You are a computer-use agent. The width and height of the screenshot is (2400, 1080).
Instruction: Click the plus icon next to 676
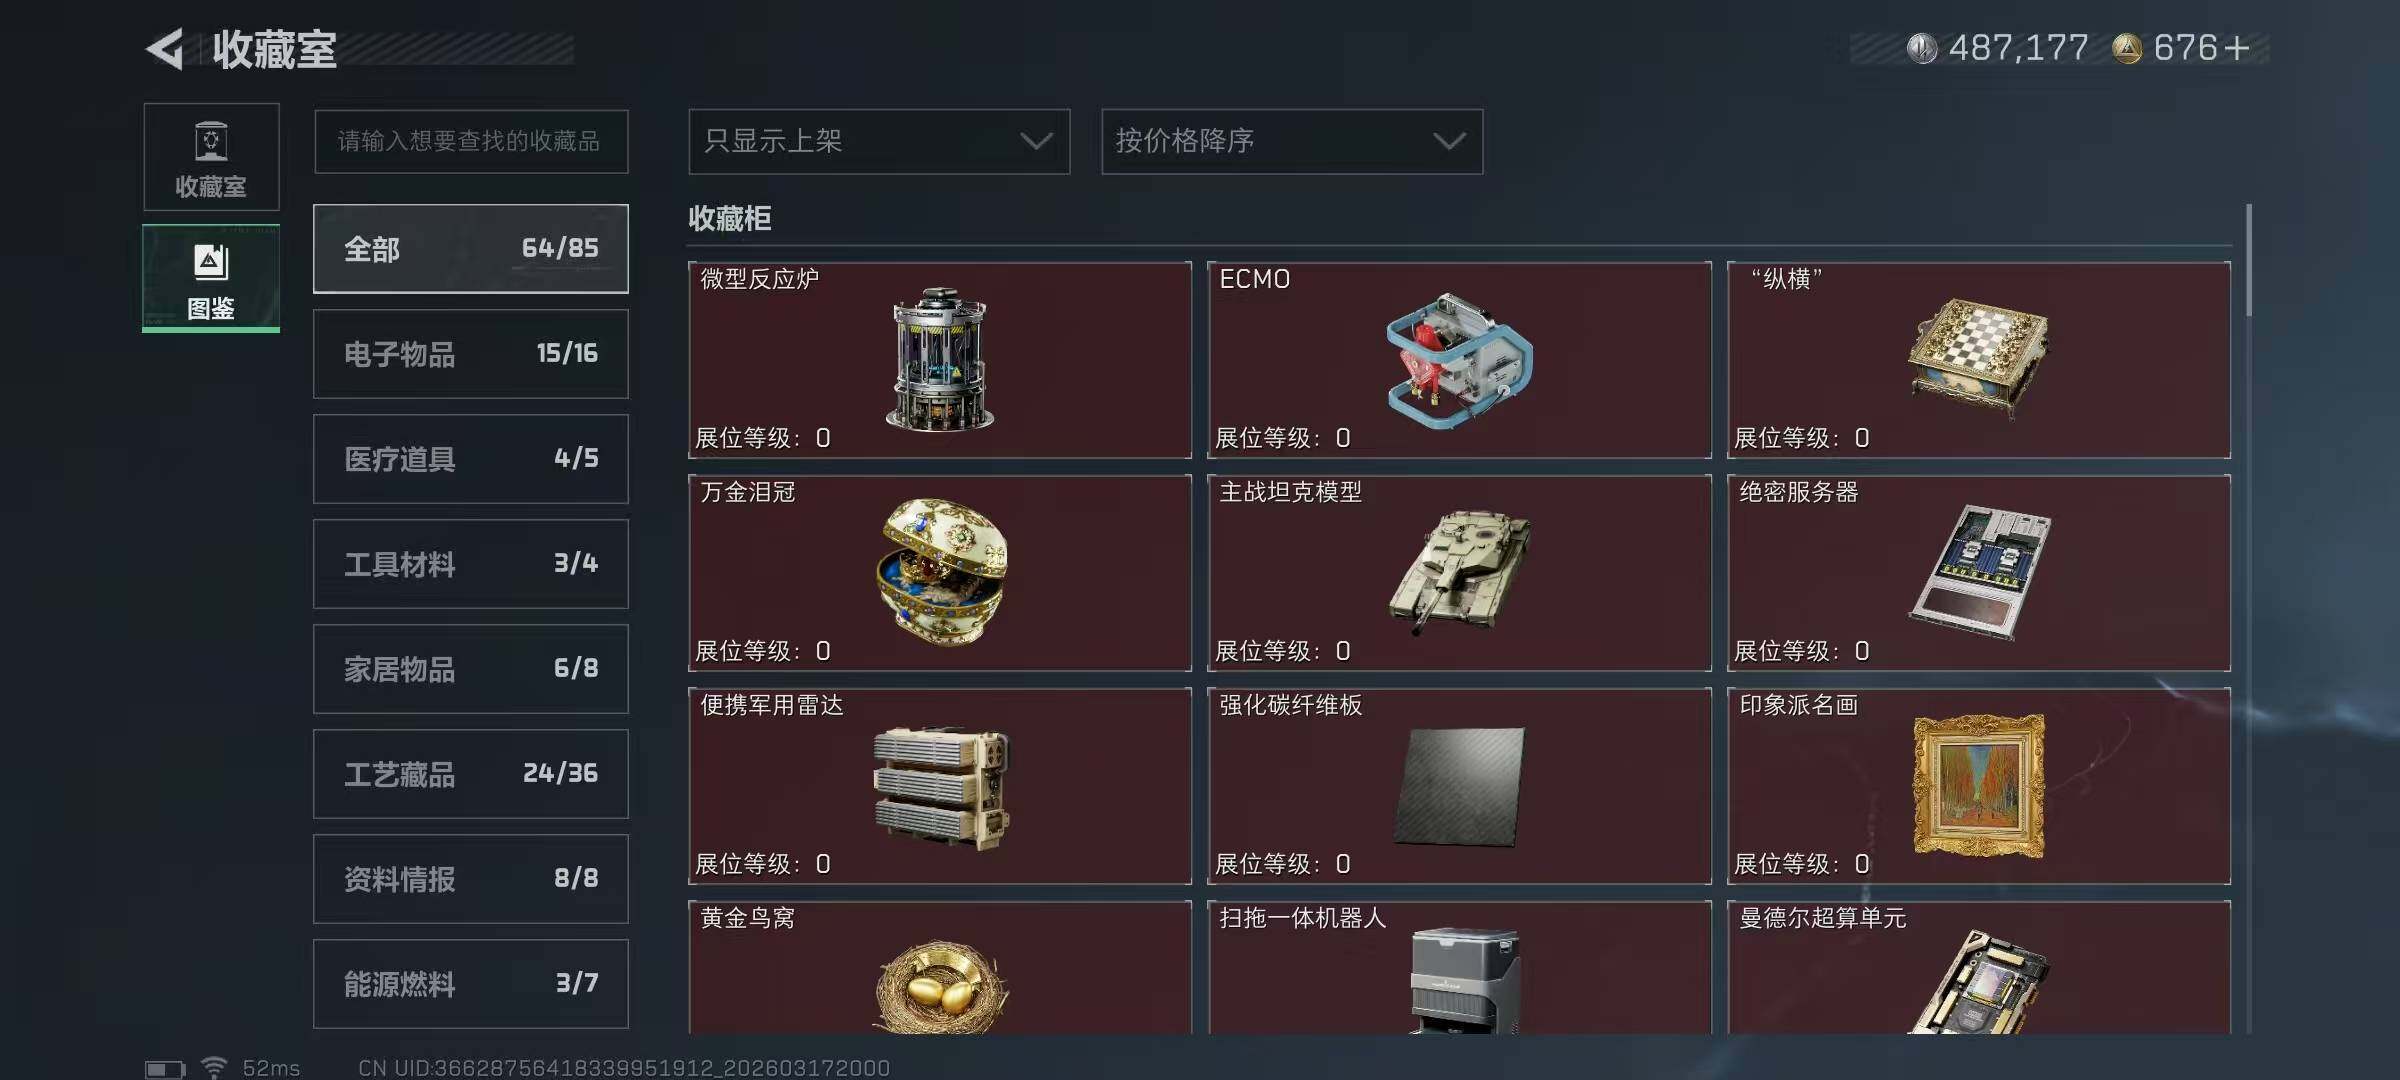coord(2237,48)
